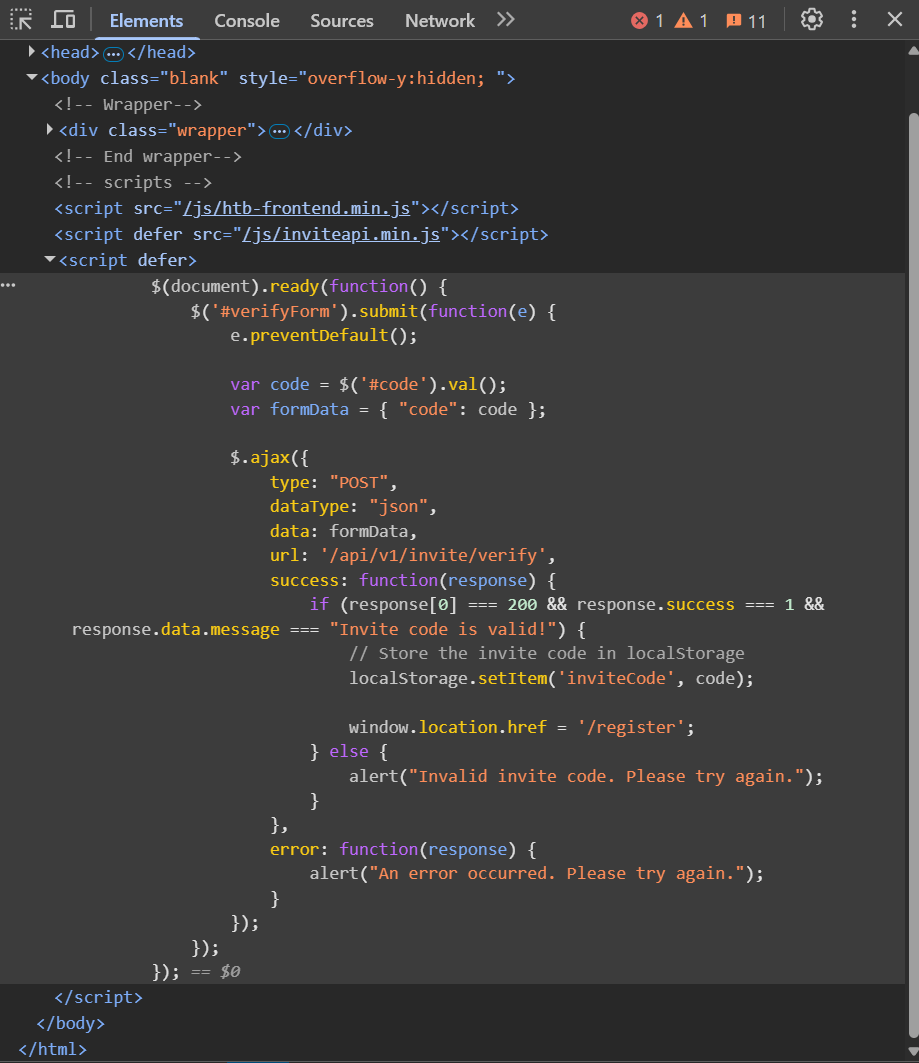Click the class="blank" attribute on body
Screen dimensions: 919x1063
tap(164, 79)
